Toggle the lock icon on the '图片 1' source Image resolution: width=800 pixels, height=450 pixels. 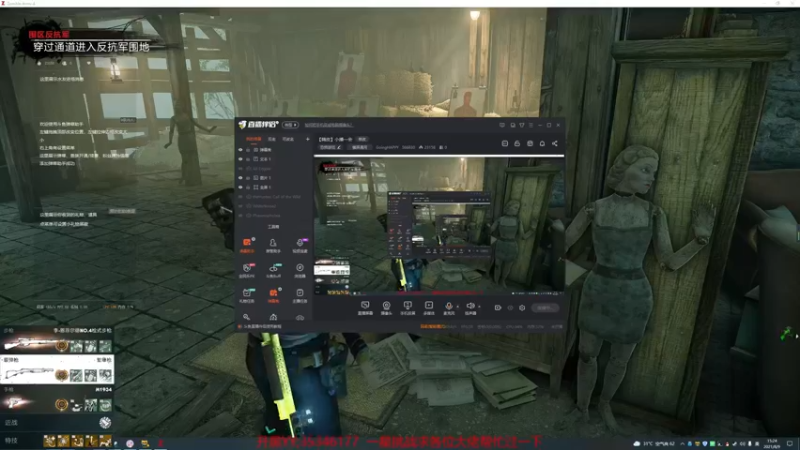pyautogui.click(x=248, y=178)
